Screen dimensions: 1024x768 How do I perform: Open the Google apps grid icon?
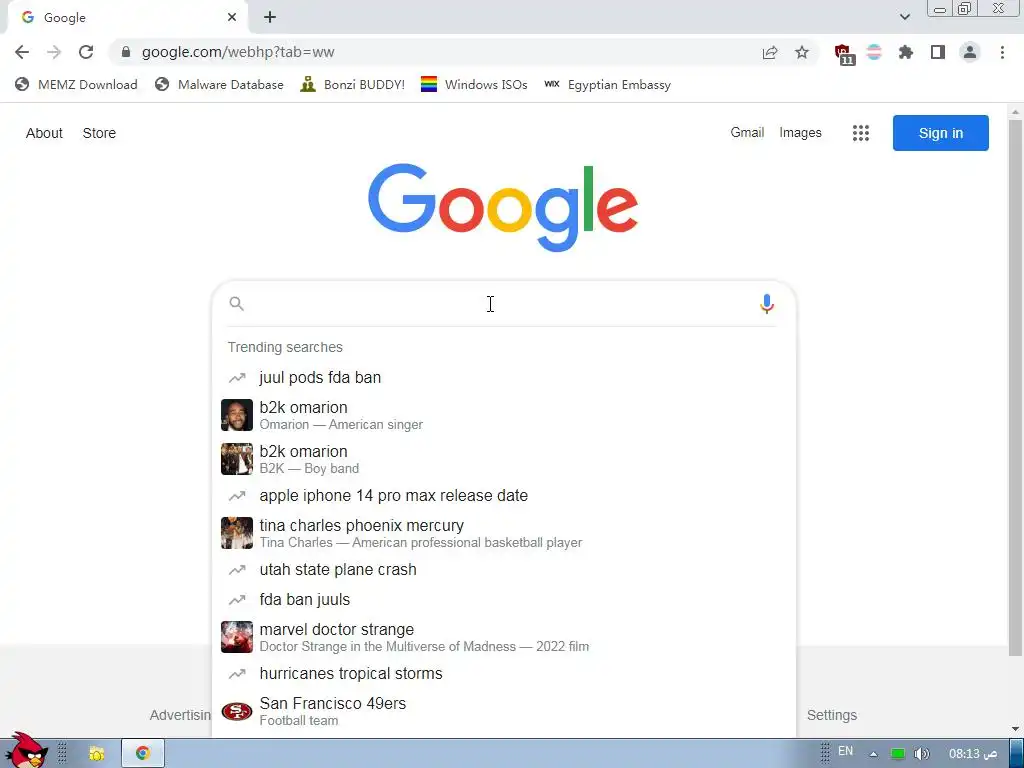click(x=861, y=133)
